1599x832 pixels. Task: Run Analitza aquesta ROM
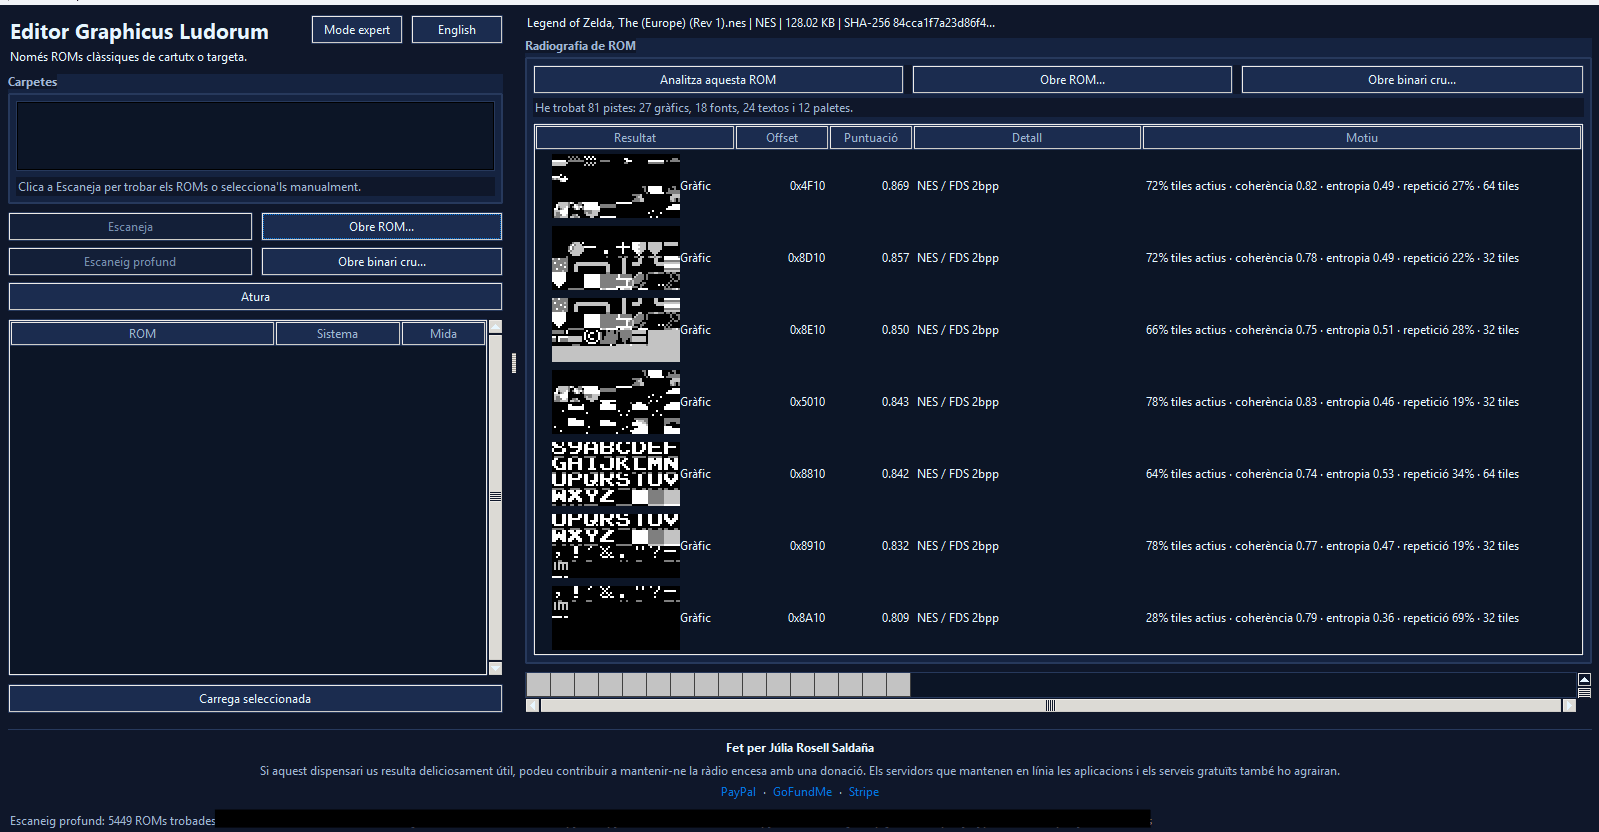point(718,80)
